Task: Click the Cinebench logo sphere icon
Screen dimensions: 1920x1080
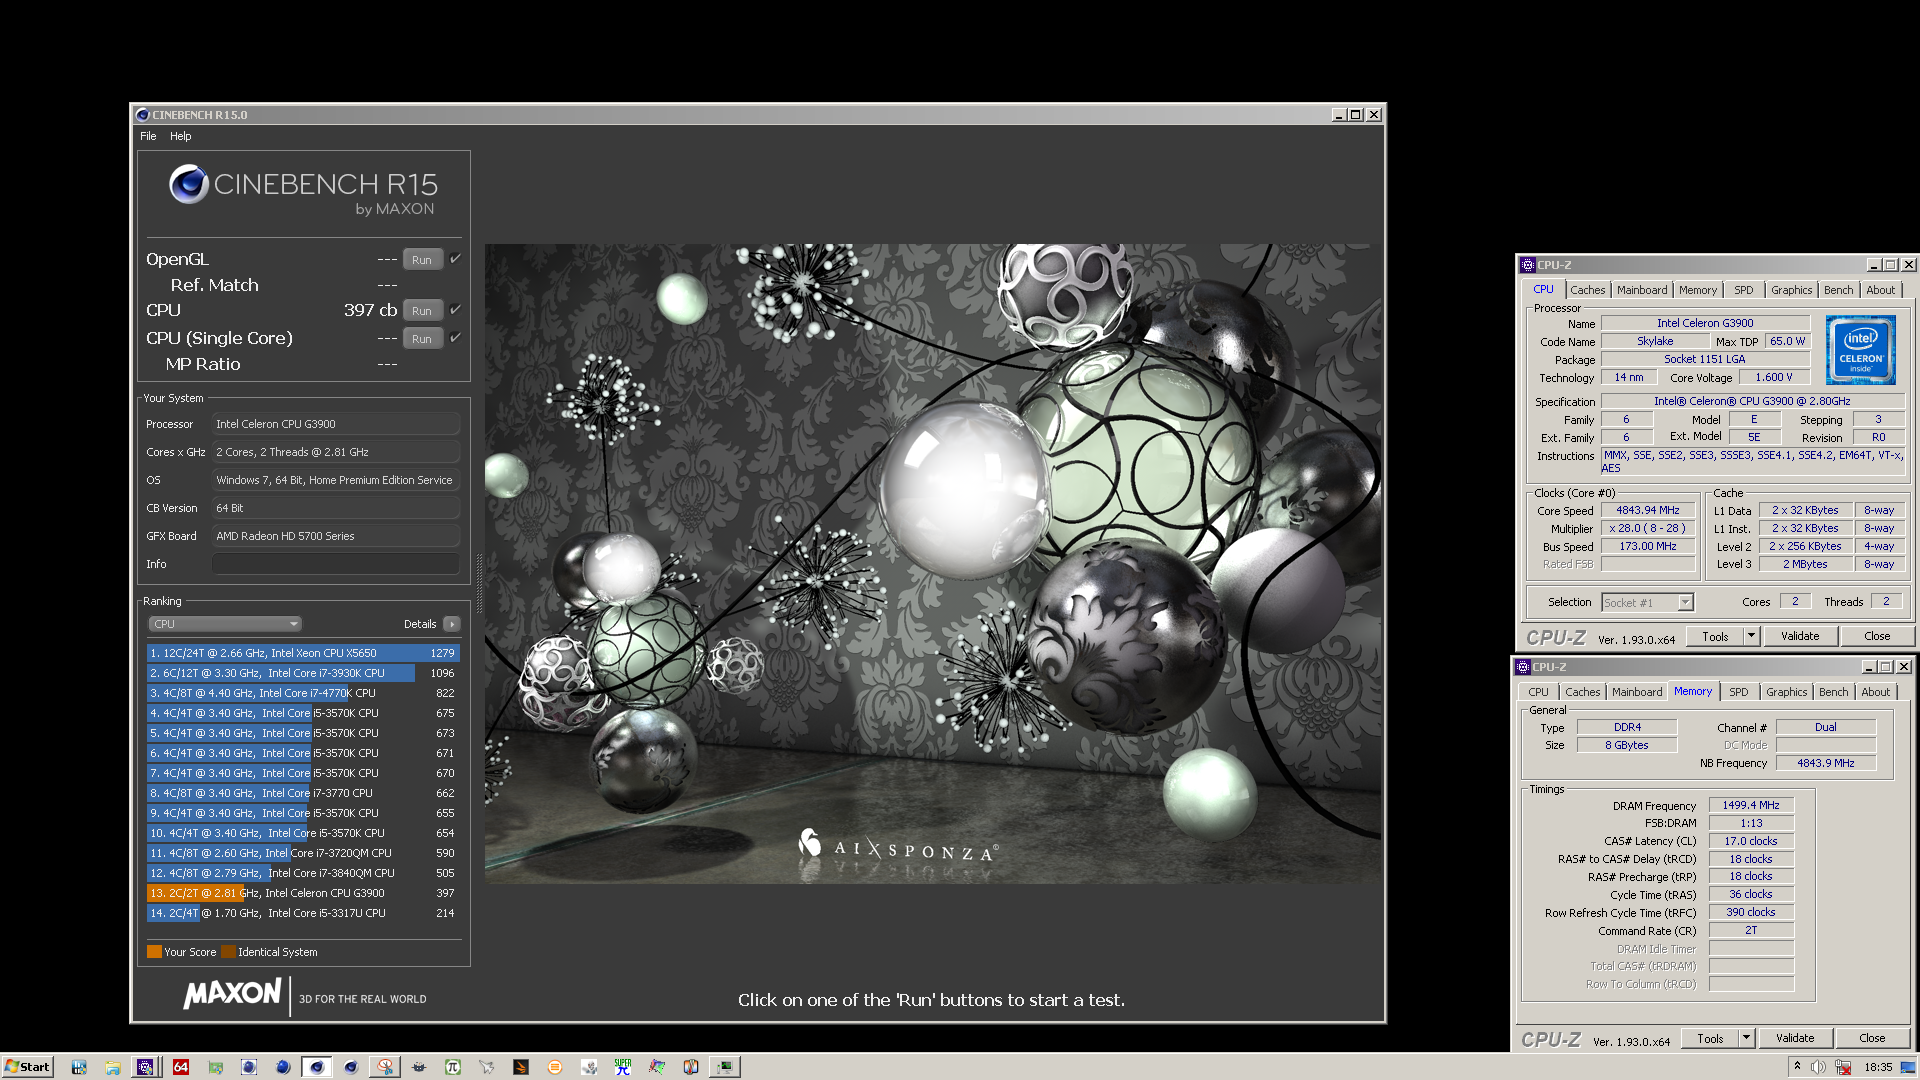Action: click(x=188, y=184)
